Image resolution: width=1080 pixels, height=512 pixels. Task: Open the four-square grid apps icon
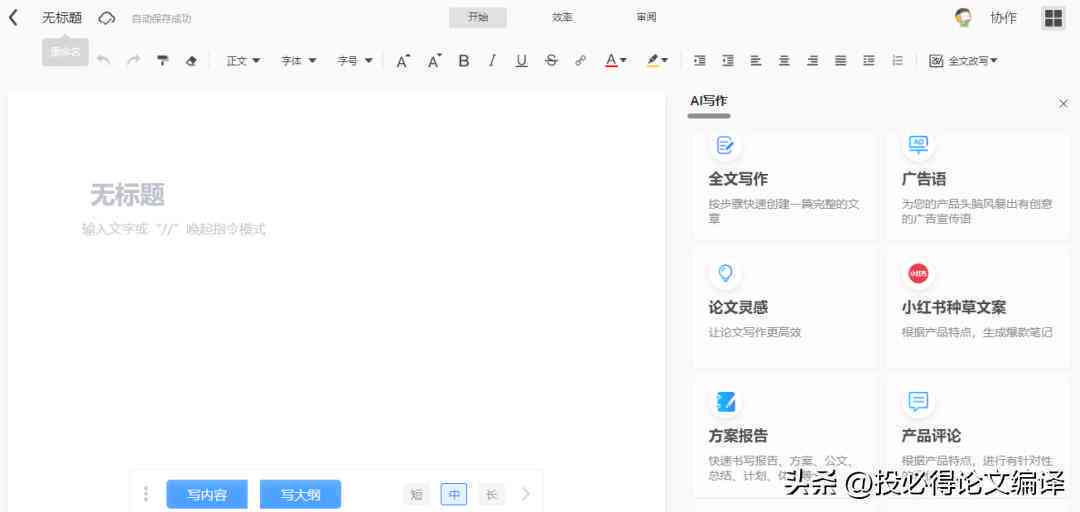tap(1053, 19)
